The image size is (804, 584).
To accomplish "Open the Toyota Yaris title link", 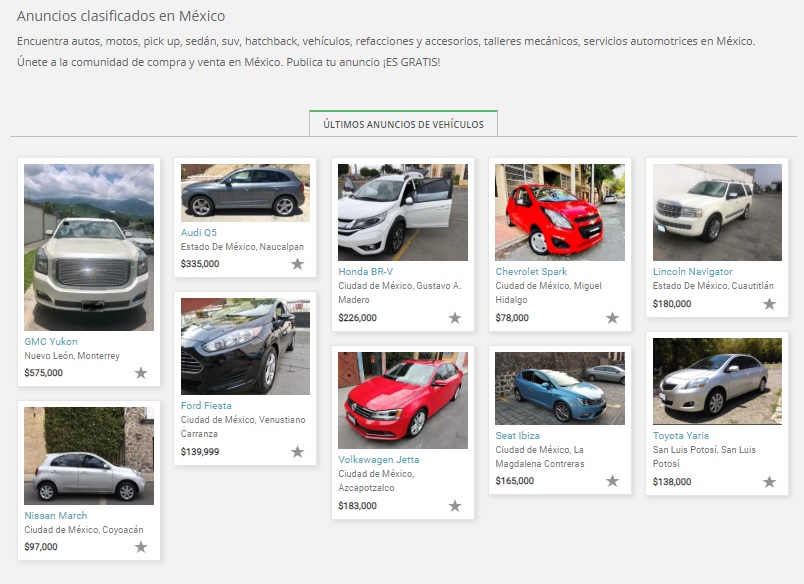I will (680, 435).
